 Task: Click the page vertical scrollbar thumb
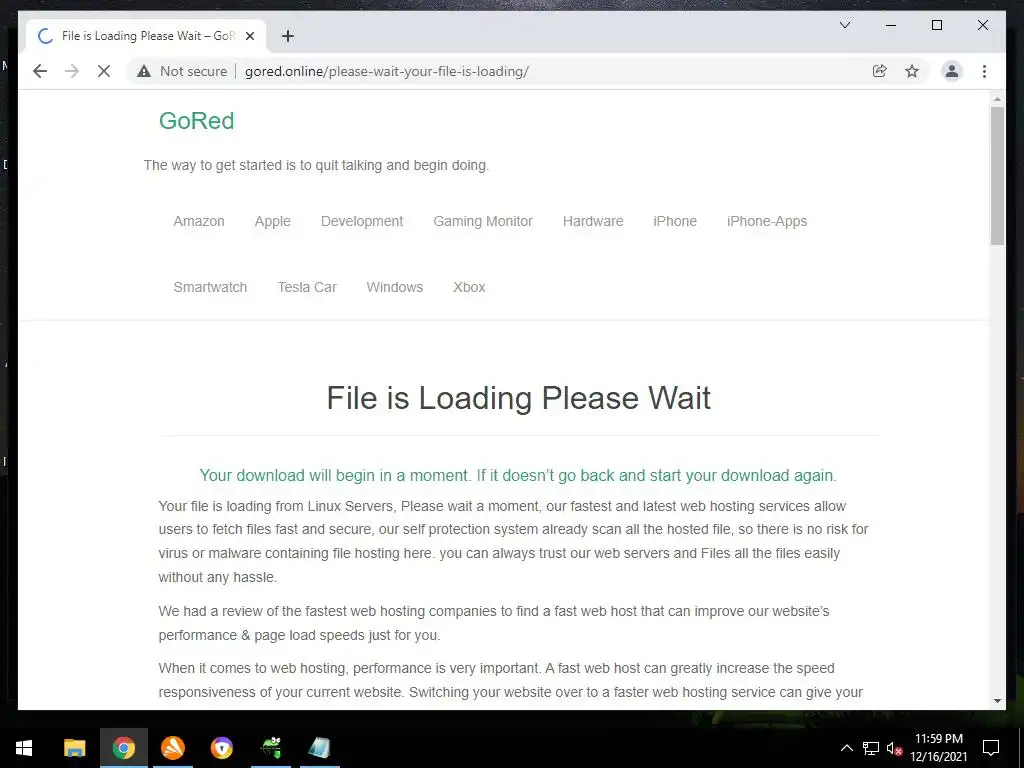pyautogui.click(x=997, y=175)
